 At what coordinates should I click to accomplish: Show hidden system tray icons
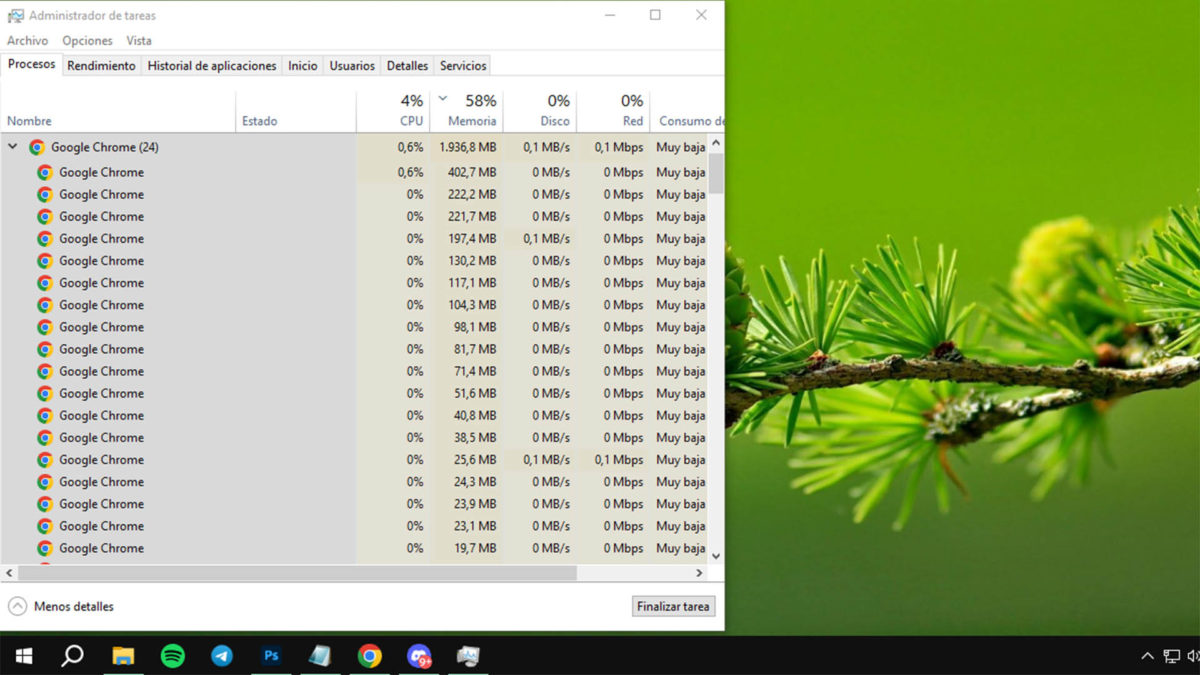(1147, 656)
